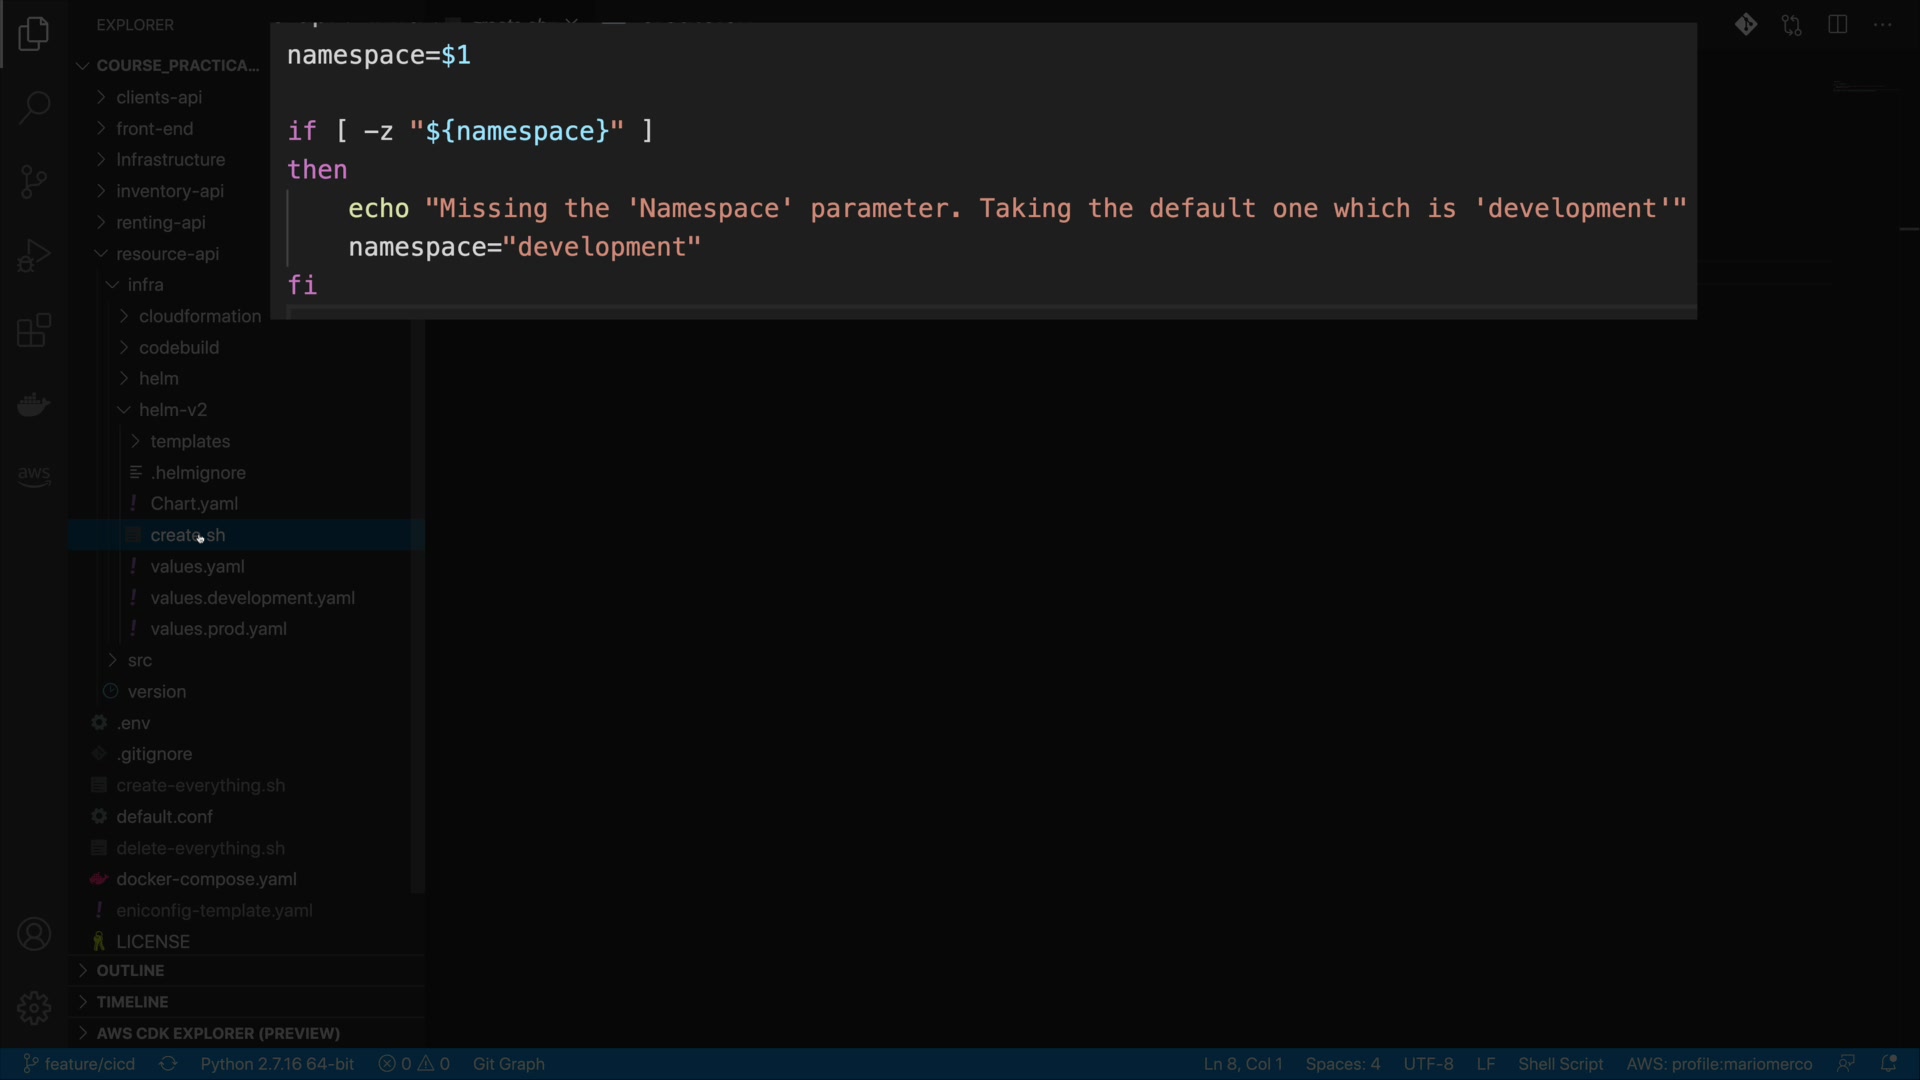Open the Accounts menu icon
This screenshot has width=1920, height=1080.
(x=34, y=935)
